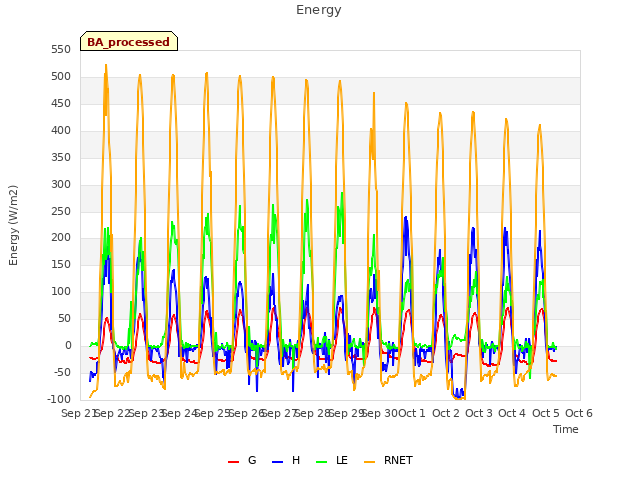
Task: Click the orange RNET legend swatch
Action: 369,462
